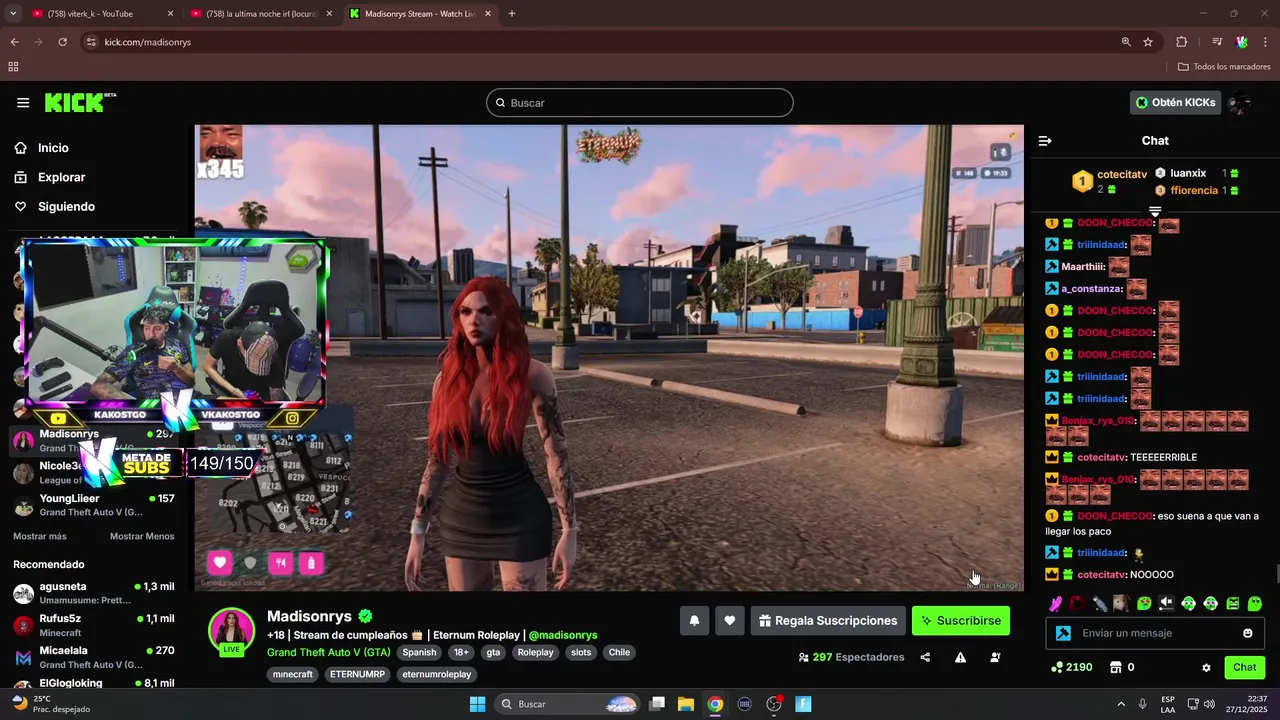
Task: Open the YoungLiieer followed channel
Action: (x=94, y=504)
